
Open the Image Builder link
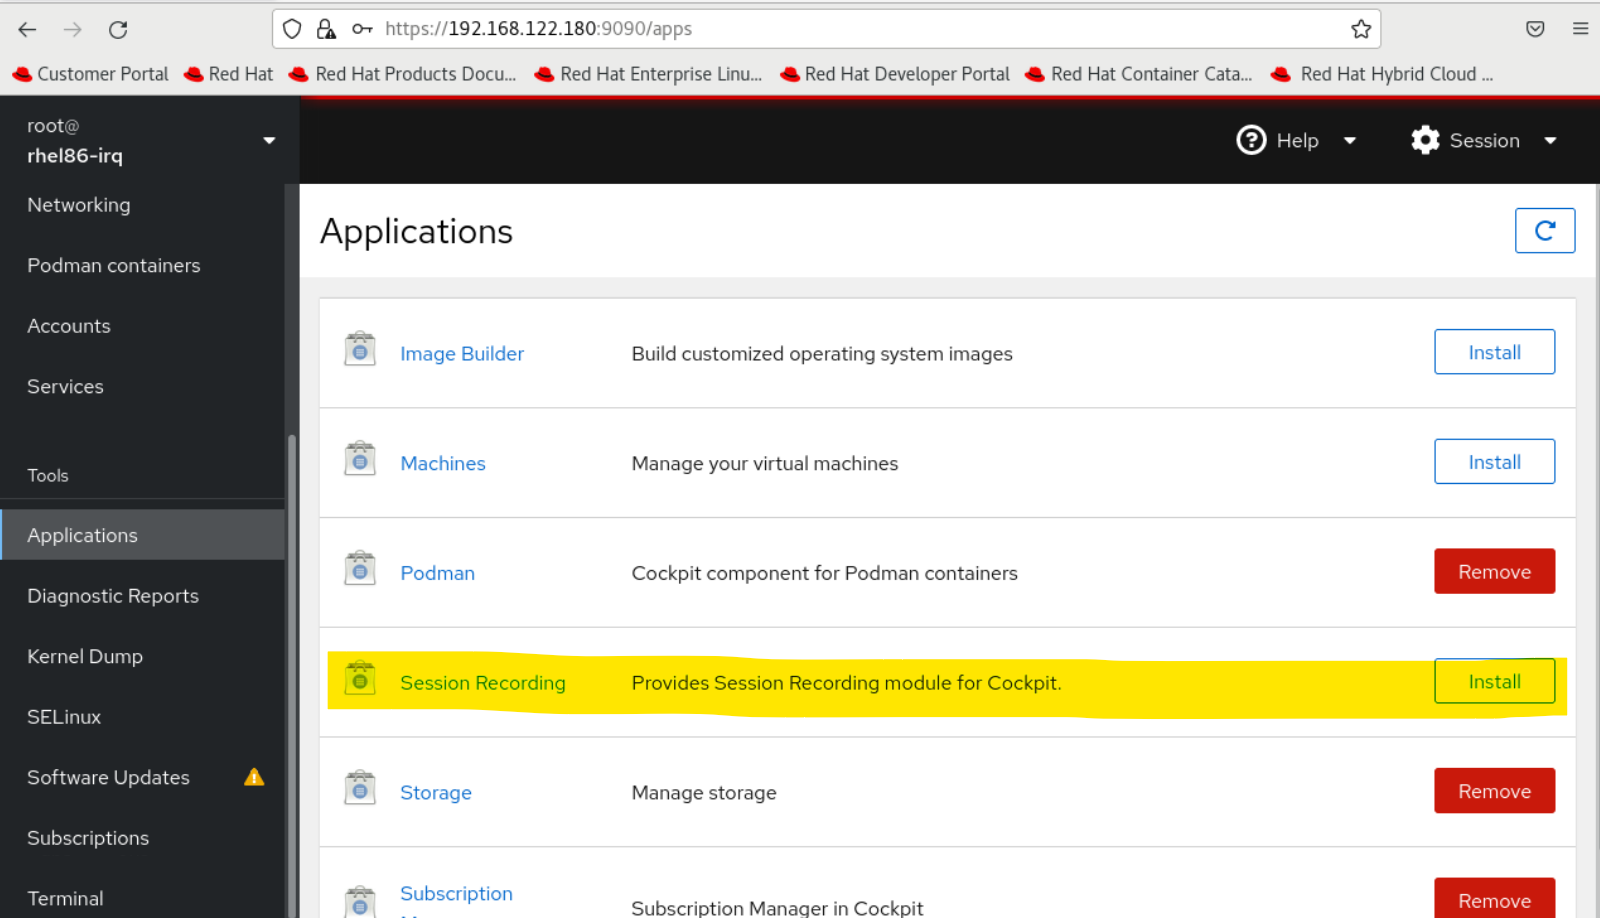click(462, 354)
